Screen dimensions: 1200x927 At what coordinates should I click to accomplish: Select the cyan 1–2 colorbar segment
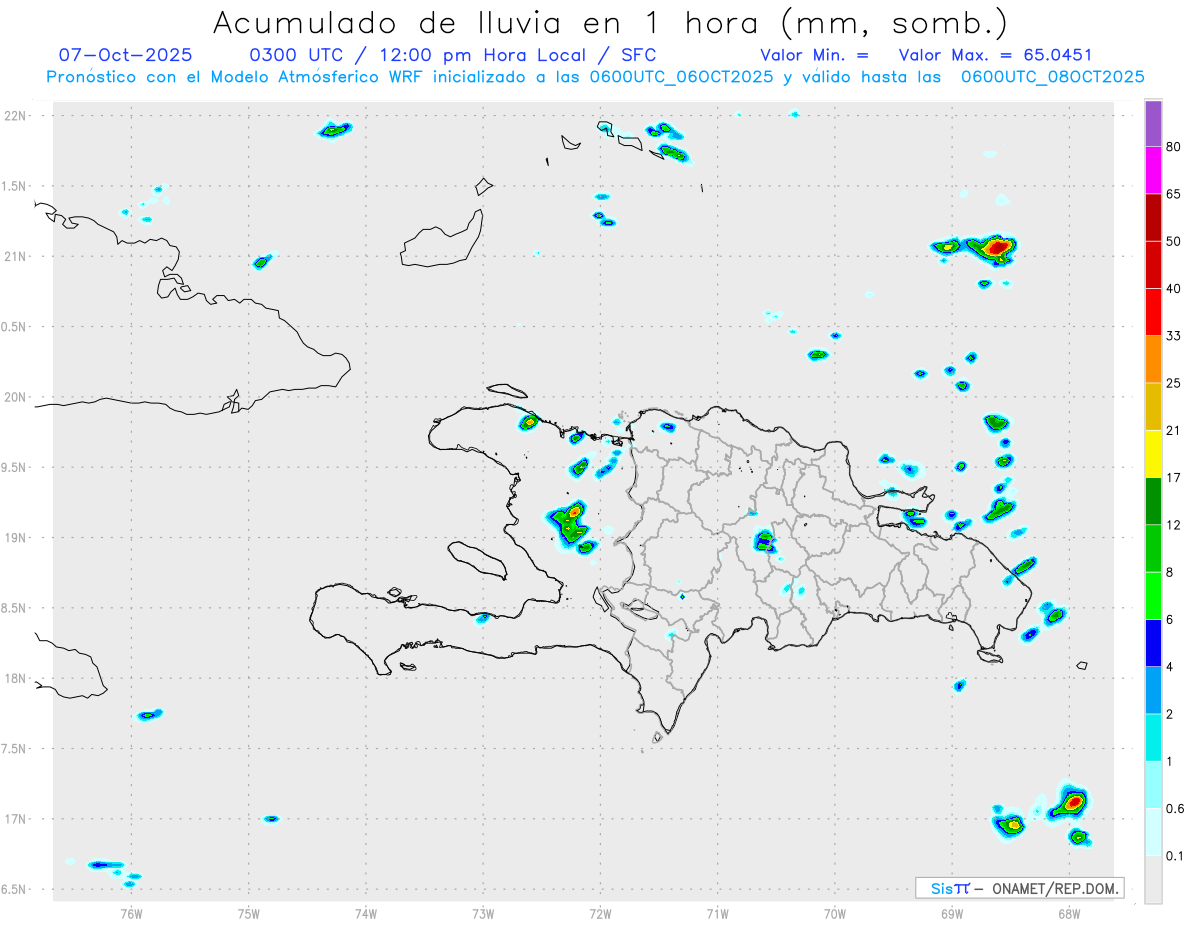click(x=1153, y=737)
